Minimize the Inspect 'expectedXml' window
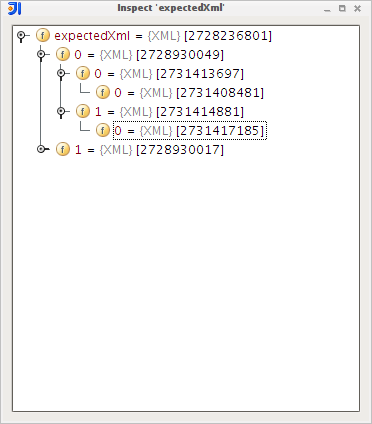 327,9
